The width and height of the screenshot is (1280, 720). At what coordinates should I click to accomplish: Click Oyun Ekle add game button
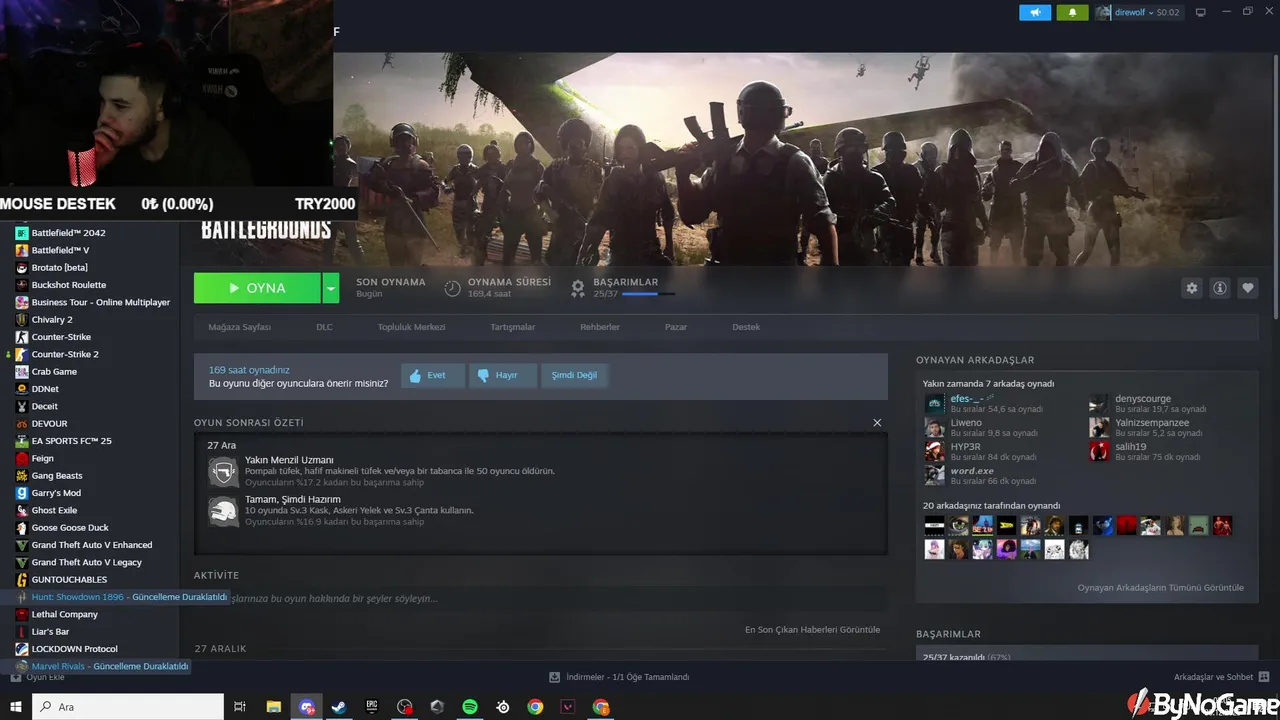pyautogui.click(x=37, y=677)
